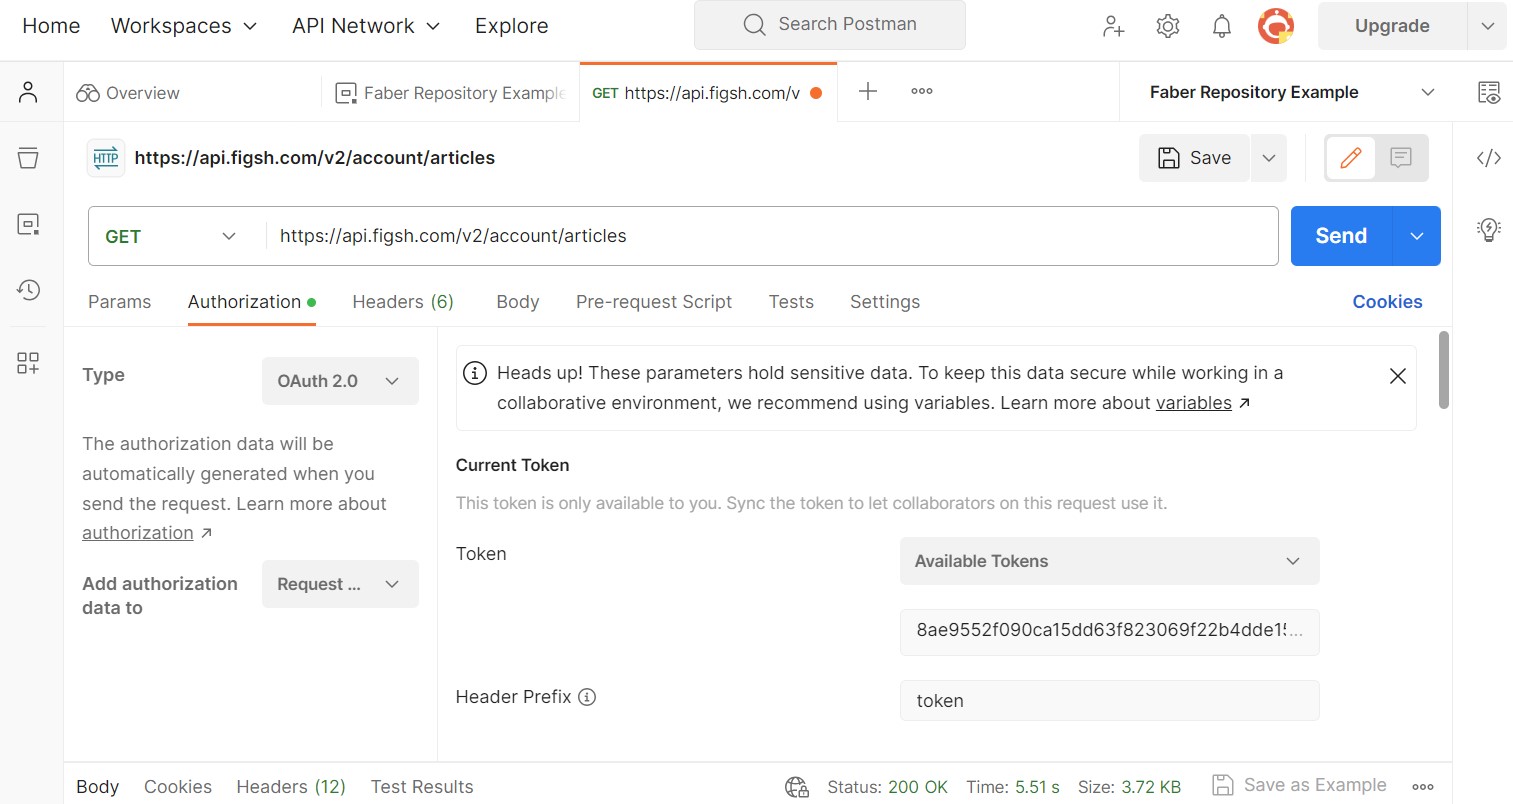1513x804 pixels.
Task: Switch to the Params tab
Action: (x=120, y=302)
